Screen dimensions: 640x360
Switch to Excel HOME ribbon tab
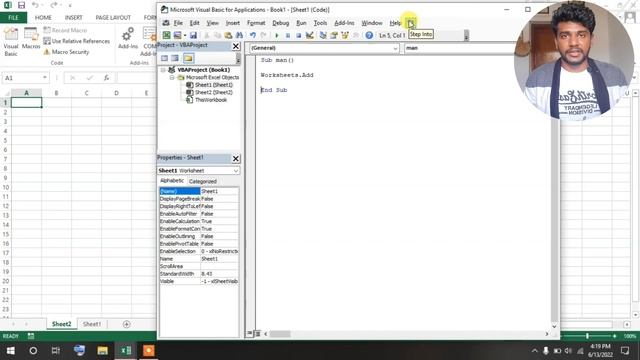pos(43,18)
